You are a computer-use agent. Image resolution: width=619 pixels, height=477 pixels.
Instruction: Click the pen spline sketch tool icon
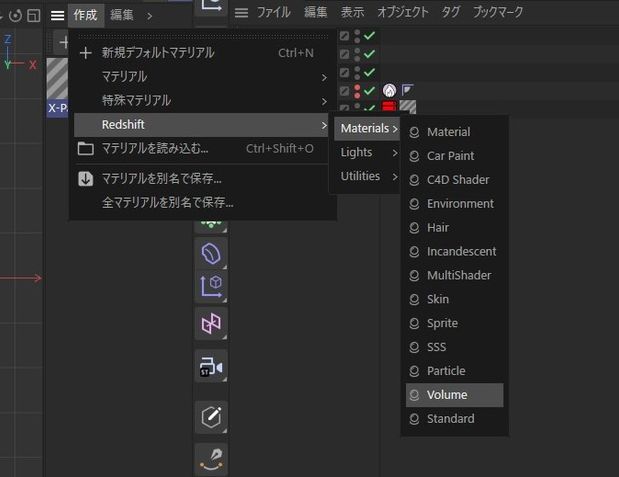211,459
